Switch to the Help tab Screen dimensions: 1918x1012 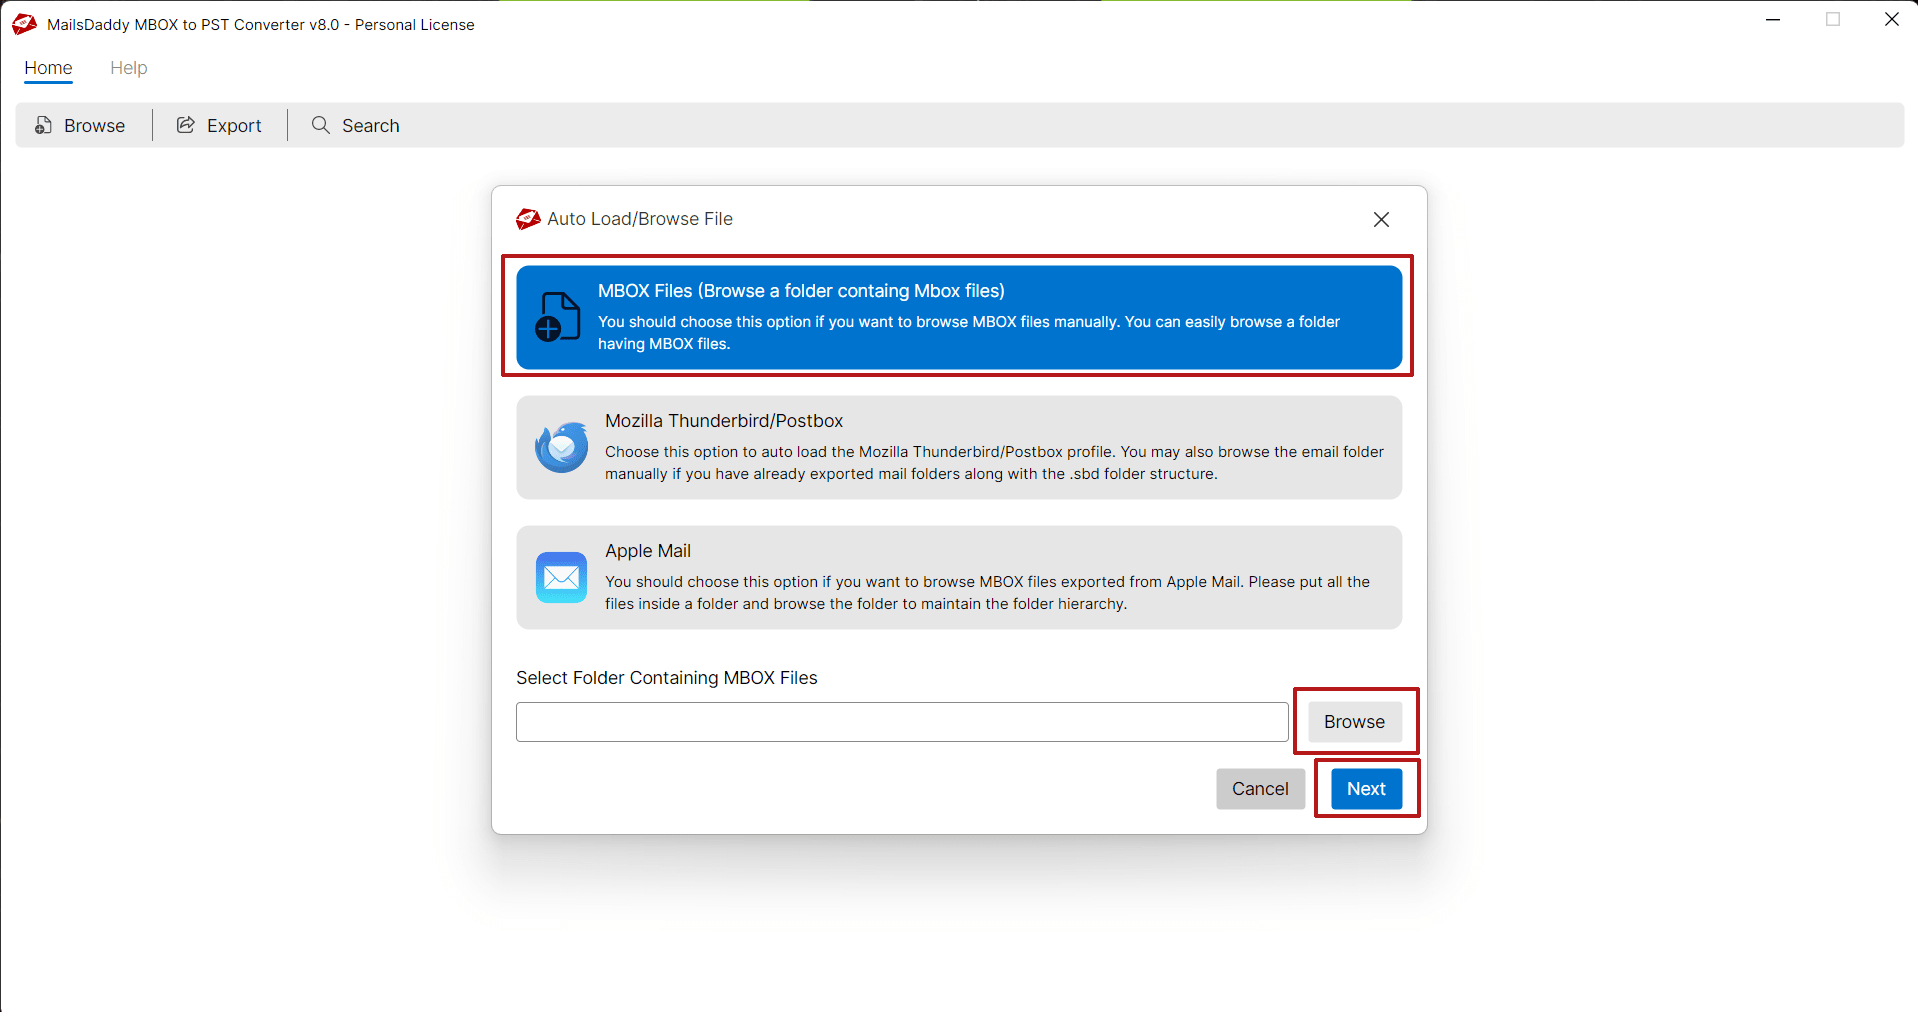128,68
